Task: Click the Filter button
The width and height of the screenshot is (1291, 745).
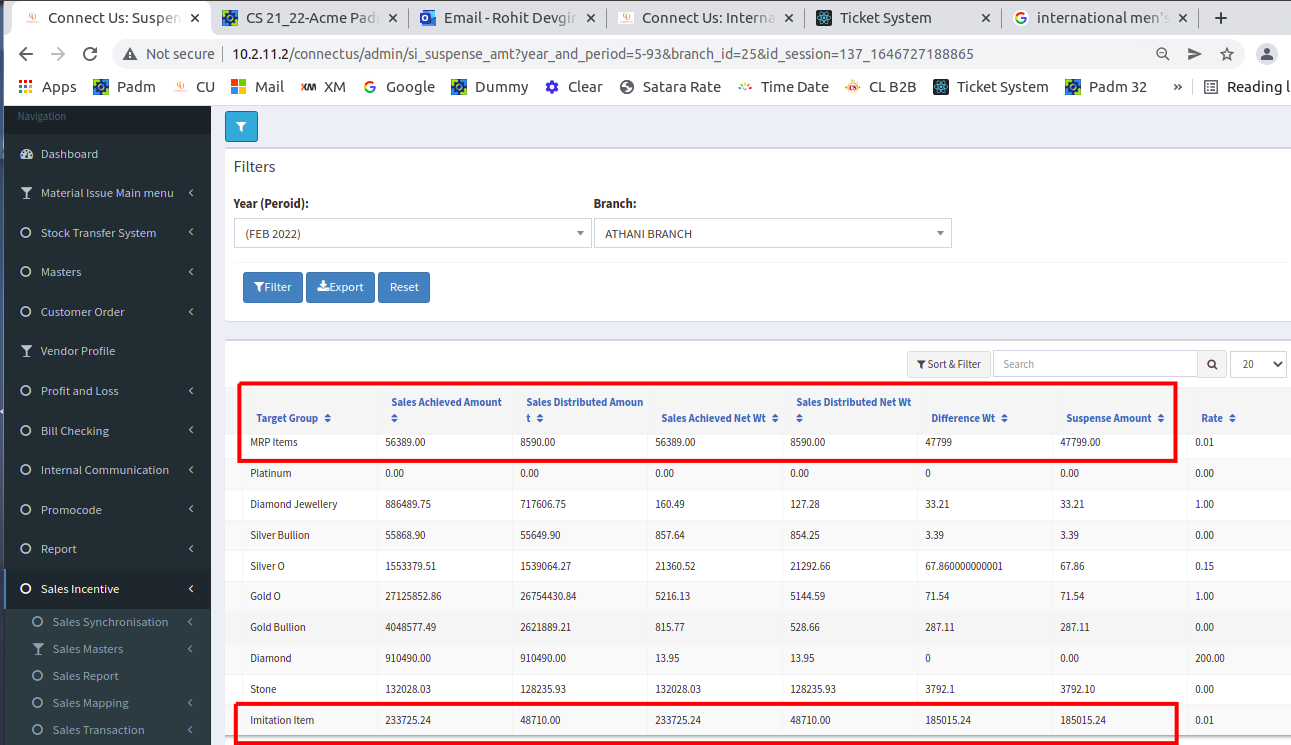Action: [273, 287]
